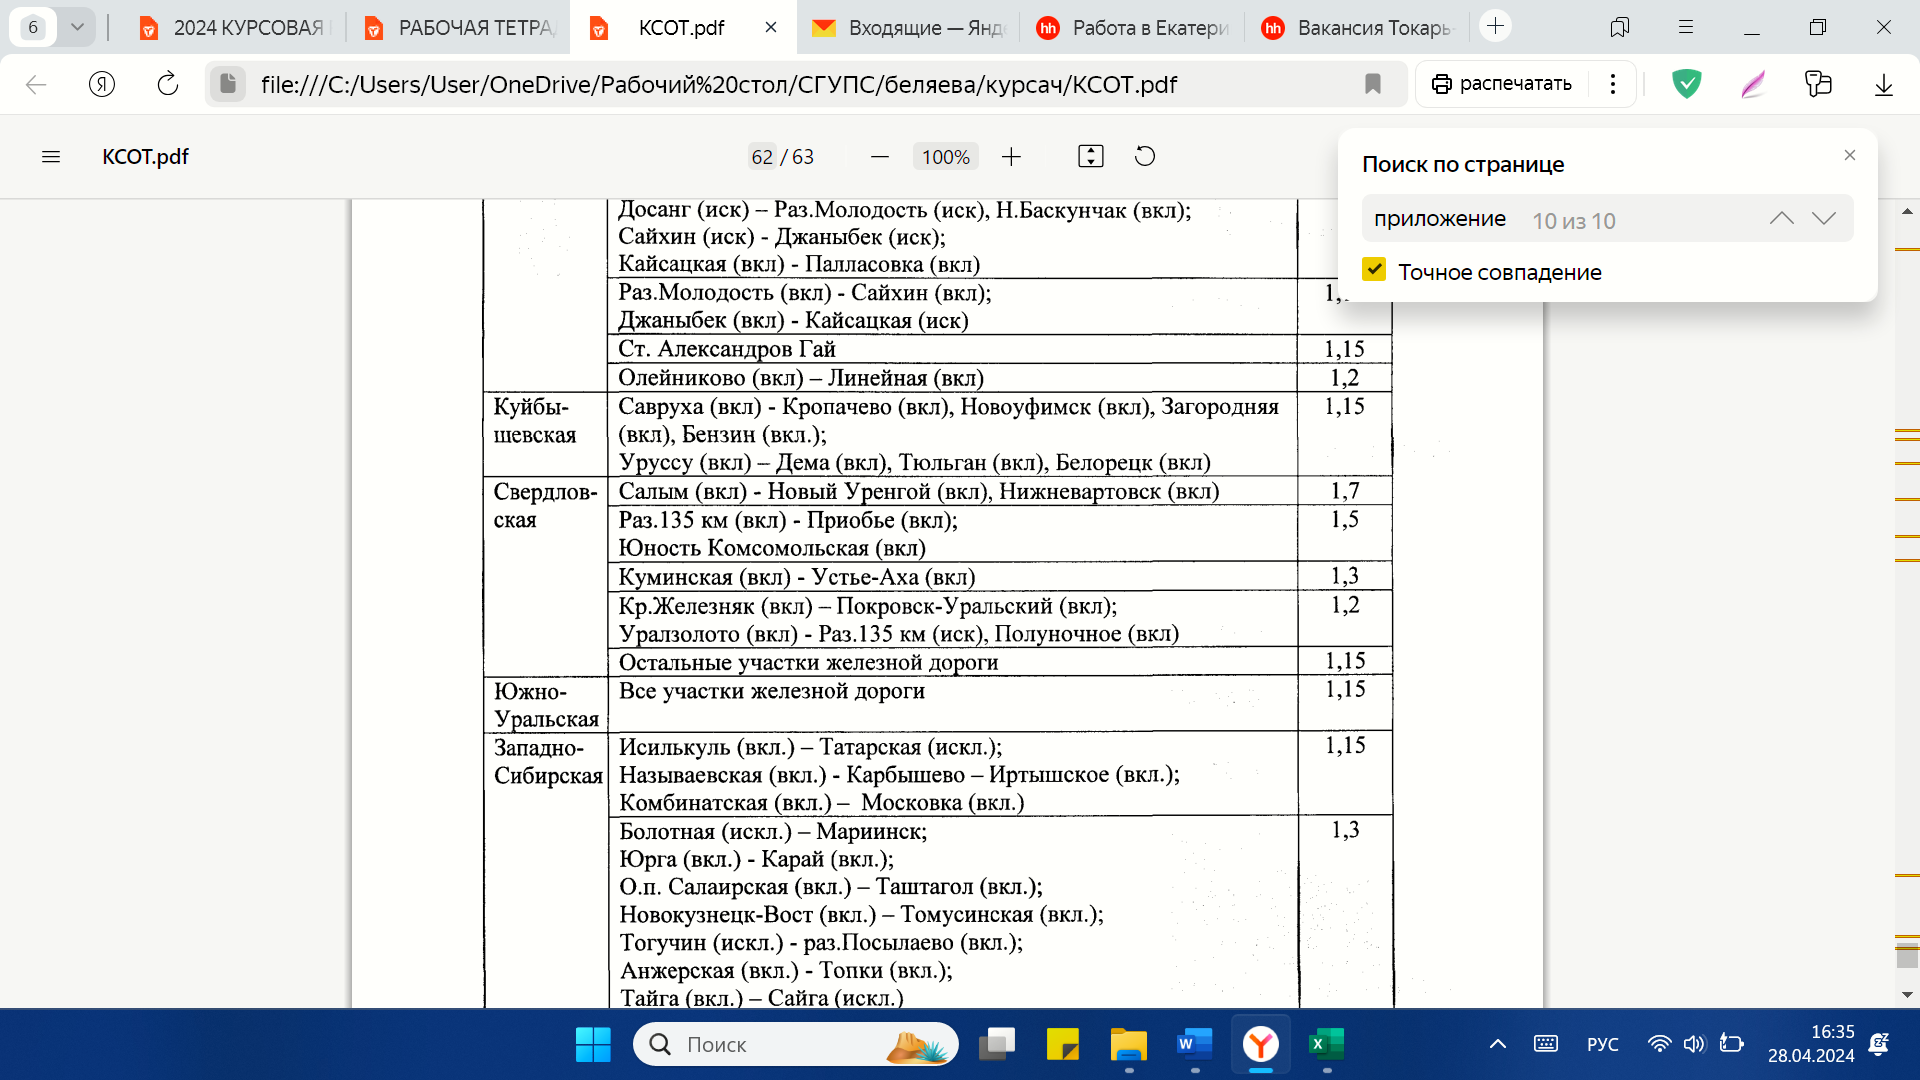Open the notifications bell icon
Image resolution: width=1920 pixels, height=1080 pixels.
(1879, 1045)
